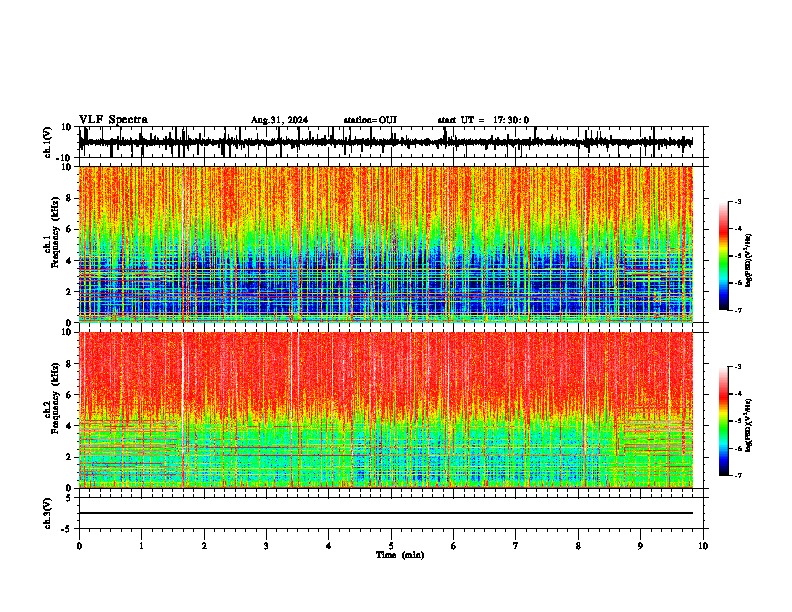
Task: Click the ch.3(V) axis label
Action: (x=48, y=514)
